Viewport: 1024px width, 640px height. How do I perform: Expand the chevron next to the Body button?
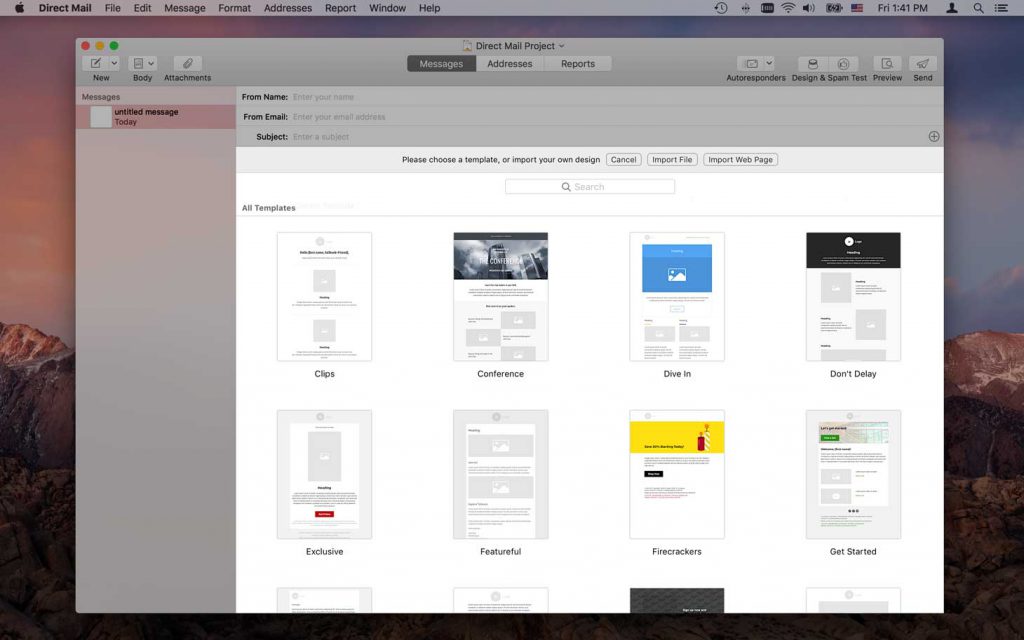(x=150, y=62)
